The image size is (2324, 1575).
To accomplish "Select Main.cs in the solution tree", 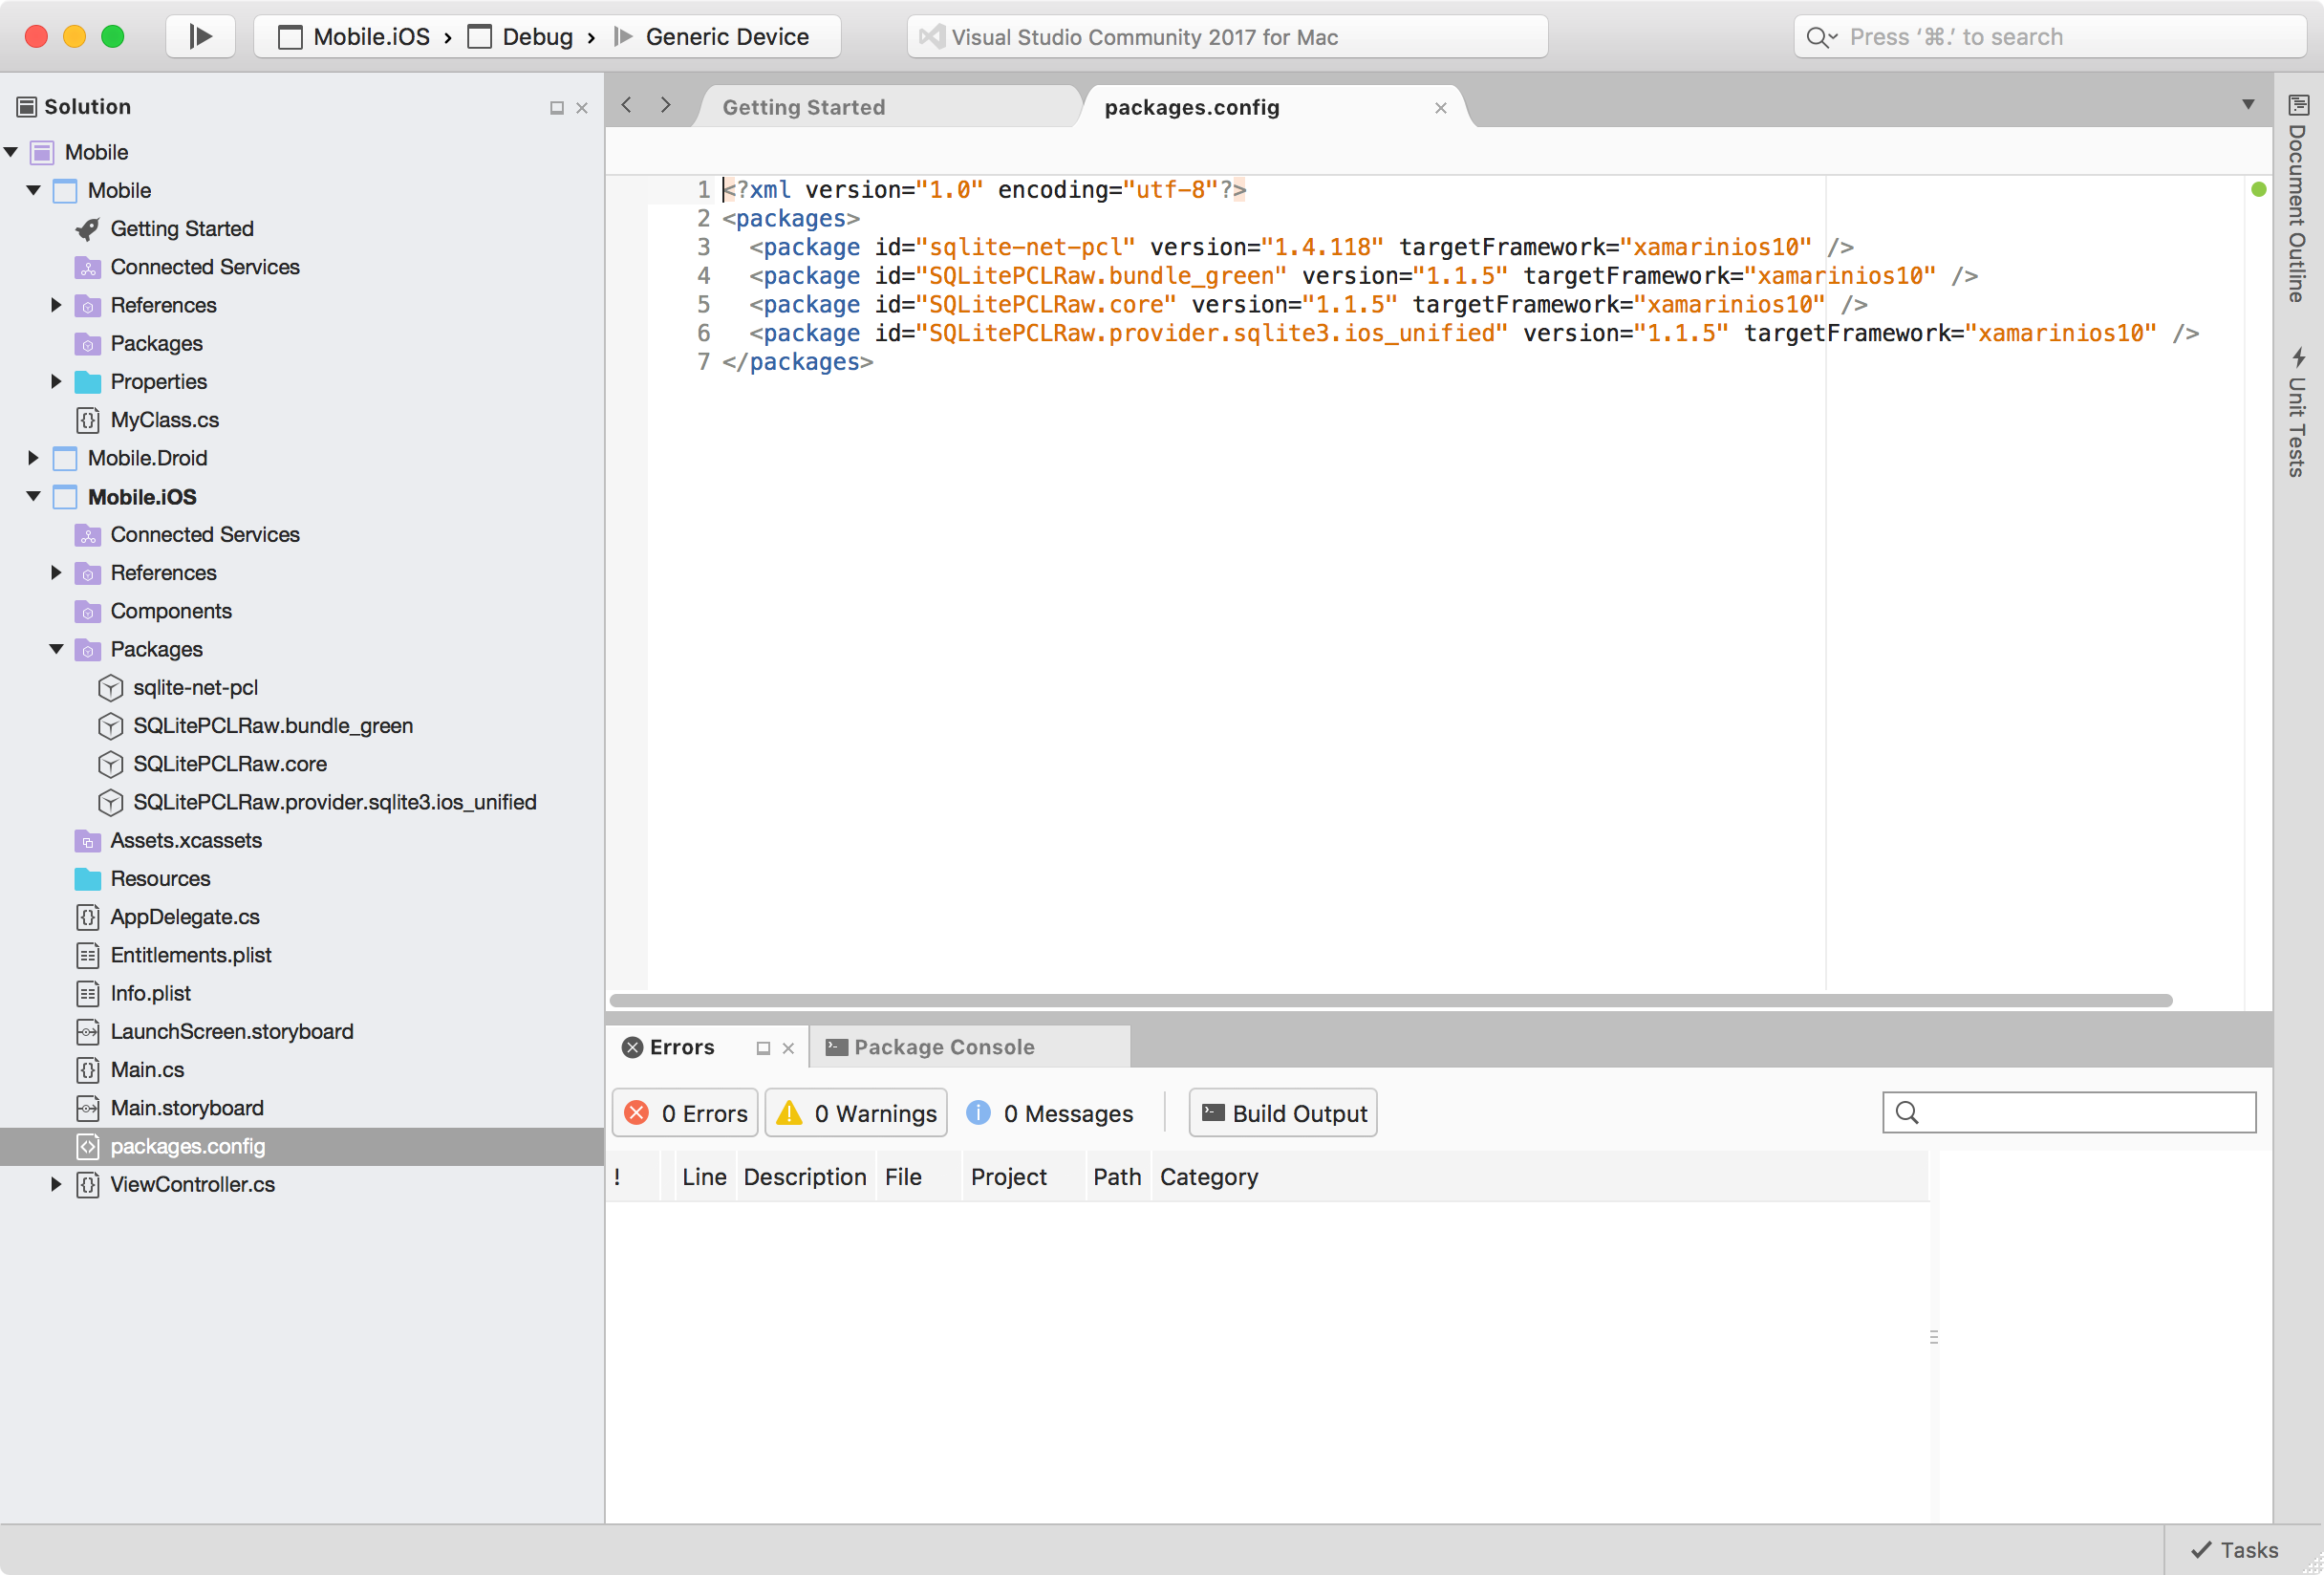I will (x=147, y=1070).
